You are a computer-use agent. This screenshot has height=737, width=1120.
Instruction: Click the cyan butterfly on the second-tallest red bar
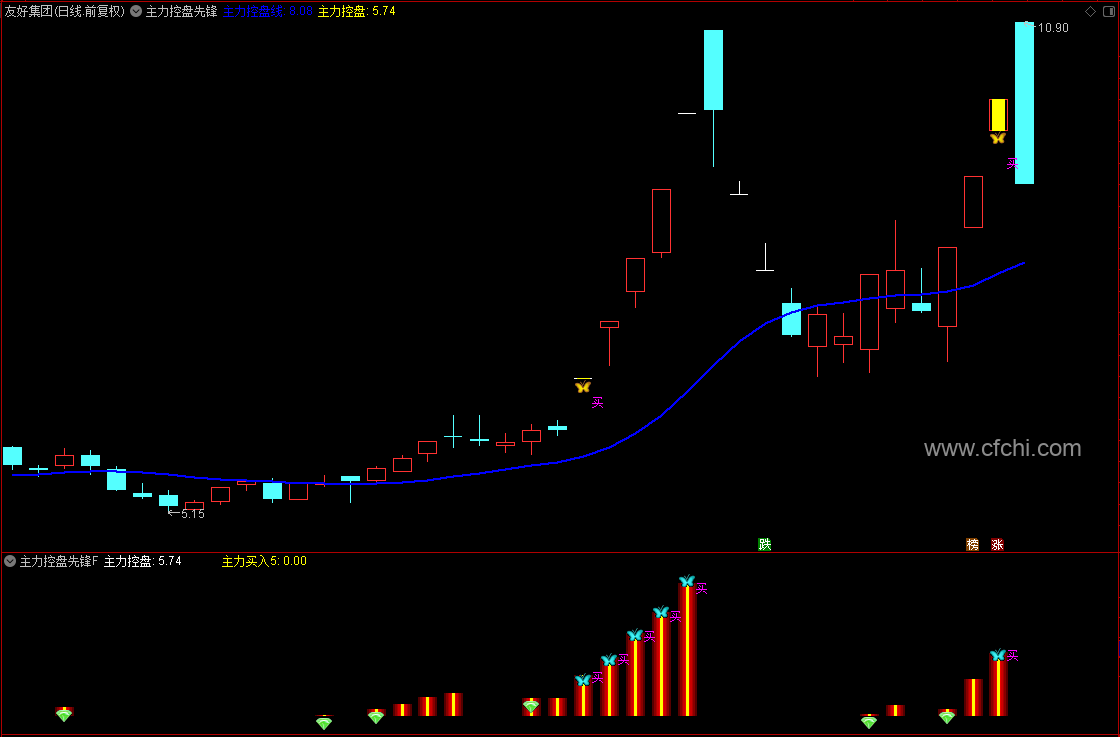tap(661, 612)
